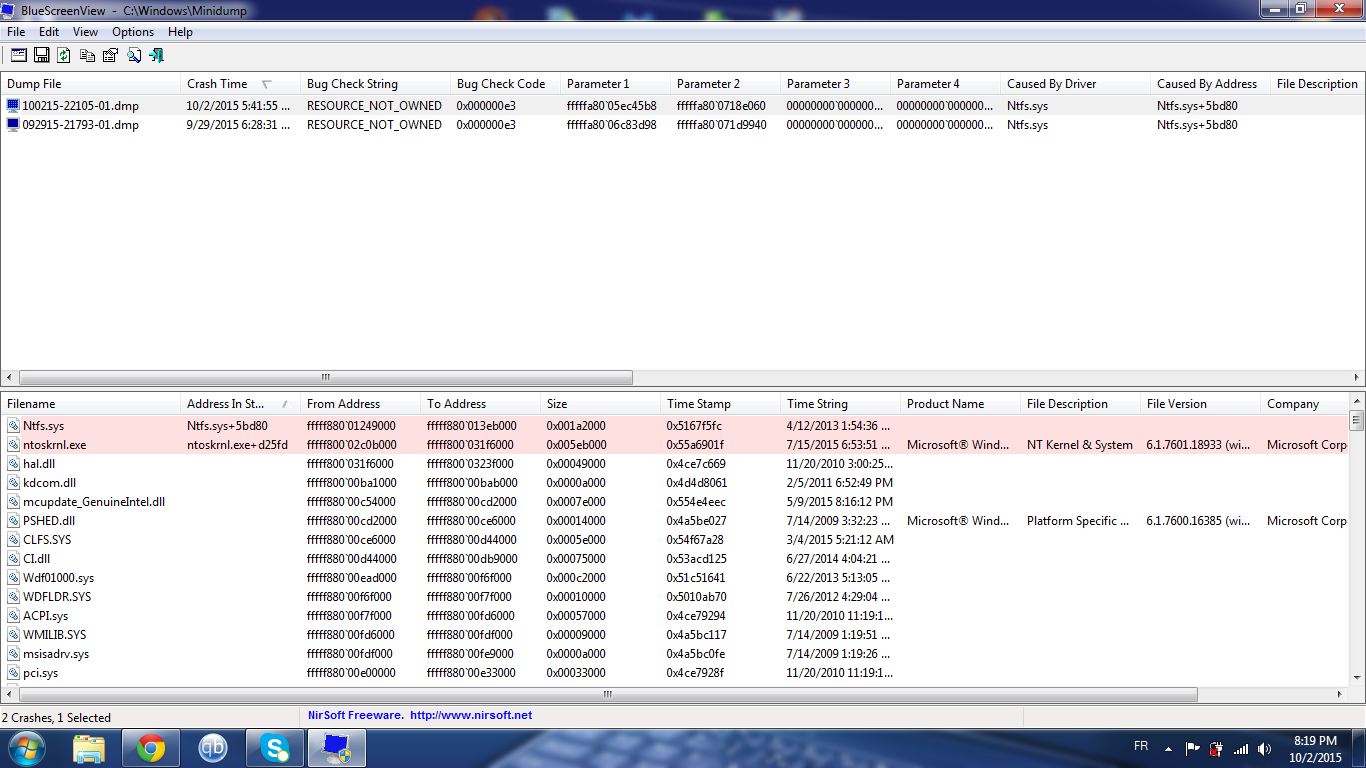Image resolution: width=1366 pixels, height=768 pixels.
Task: Click the volume speaker tray icon
Action: click(1265, 748)
